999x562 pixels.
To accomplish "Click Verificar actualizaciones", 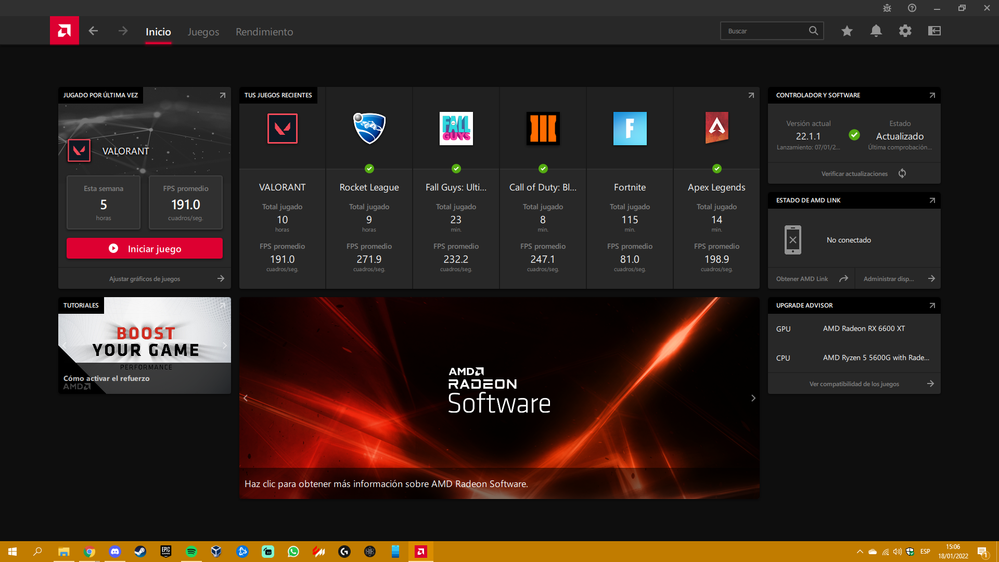I will (854, 173).
